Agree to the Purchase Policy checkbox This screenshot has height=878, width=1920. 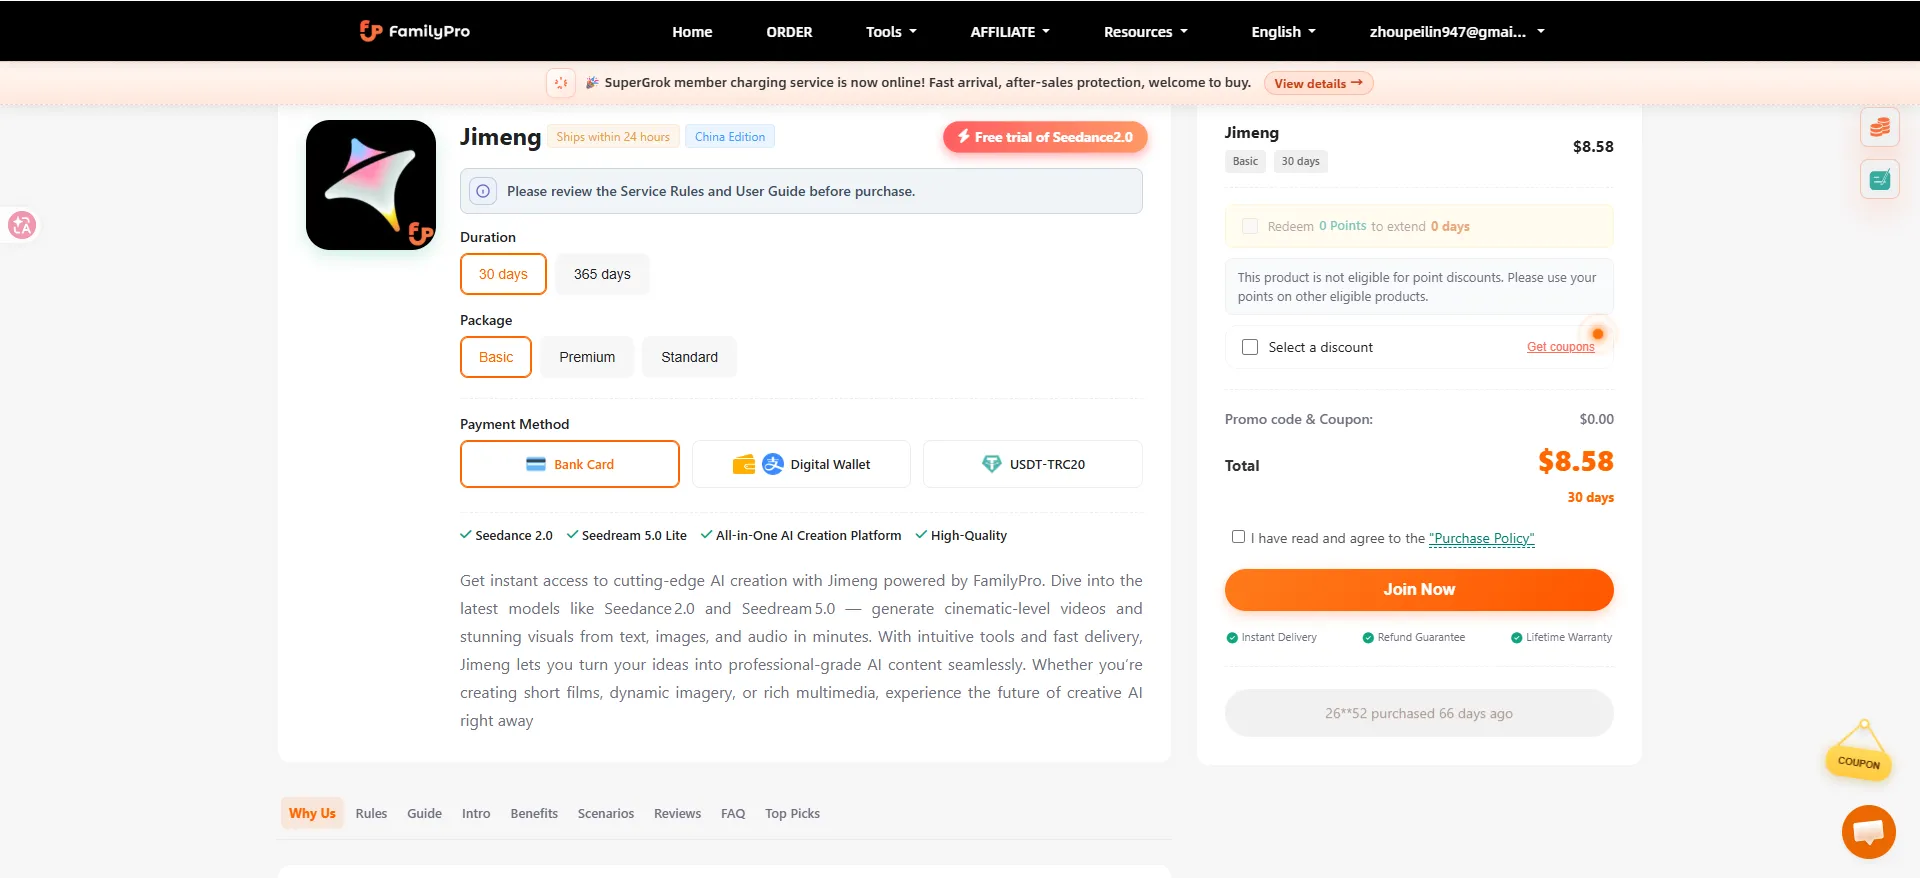[1239, 537]
